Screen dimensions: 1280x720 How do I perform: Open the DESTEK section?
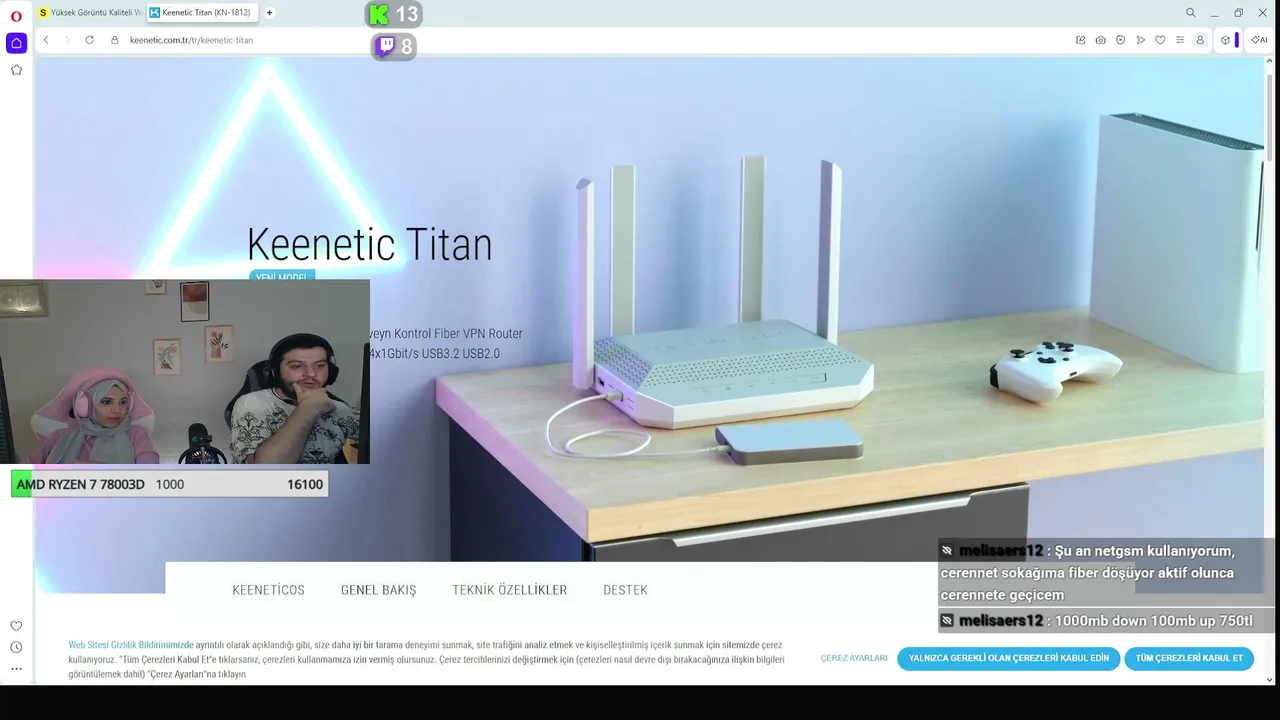pos(625,590)
